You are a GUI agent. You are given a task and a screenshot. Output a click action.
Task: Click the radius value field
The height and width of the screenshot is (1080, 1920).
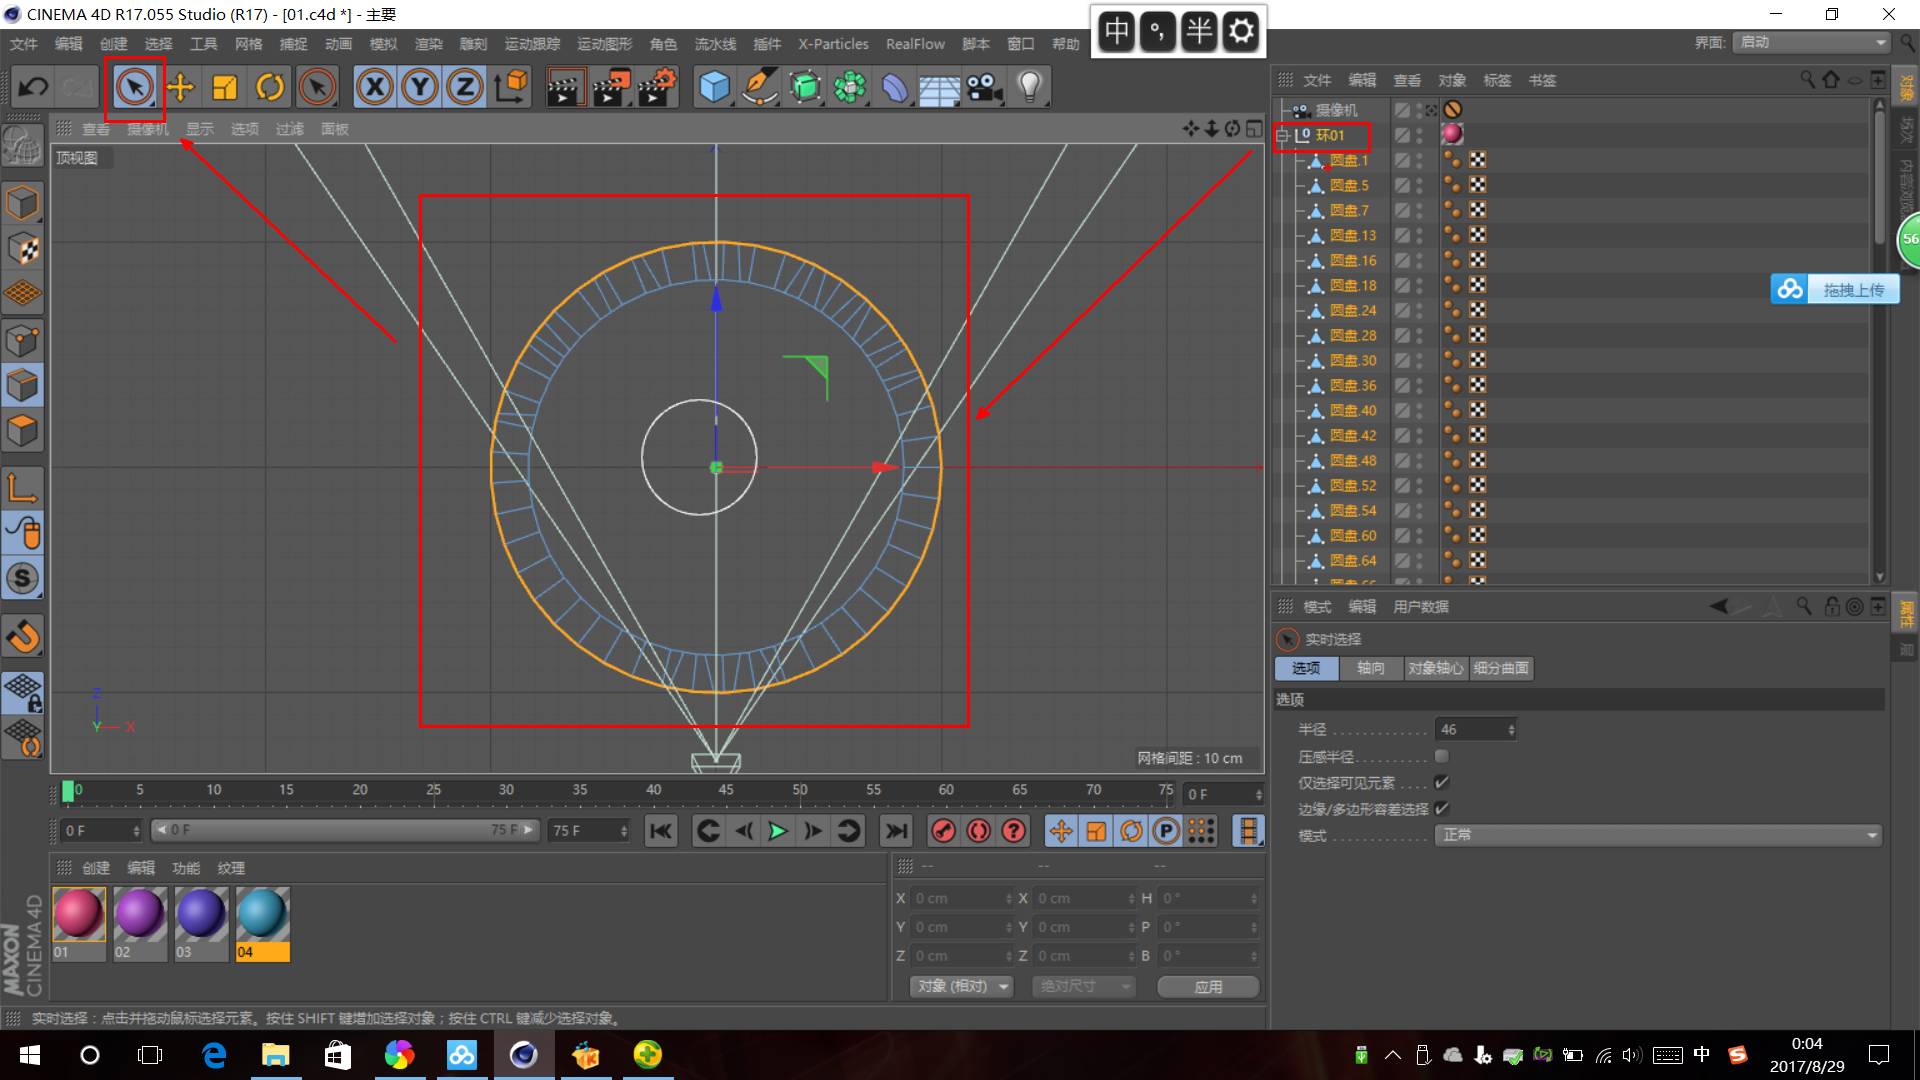(x=1470, y=730)
